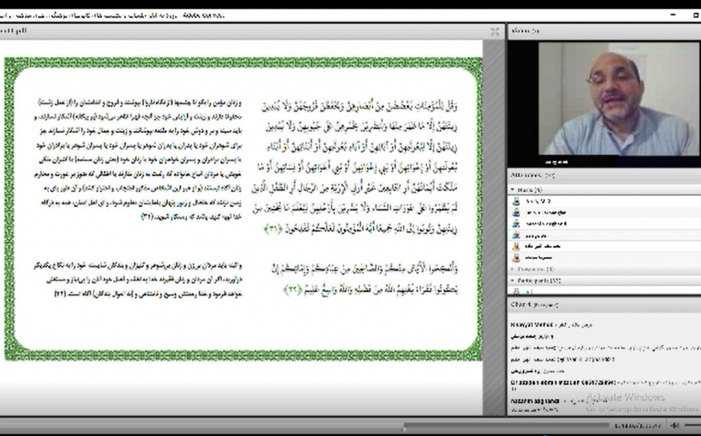The width and height of the screenshot is (701, 436).
Task: Click the second host's avatar icon
Action: point(516,212)
